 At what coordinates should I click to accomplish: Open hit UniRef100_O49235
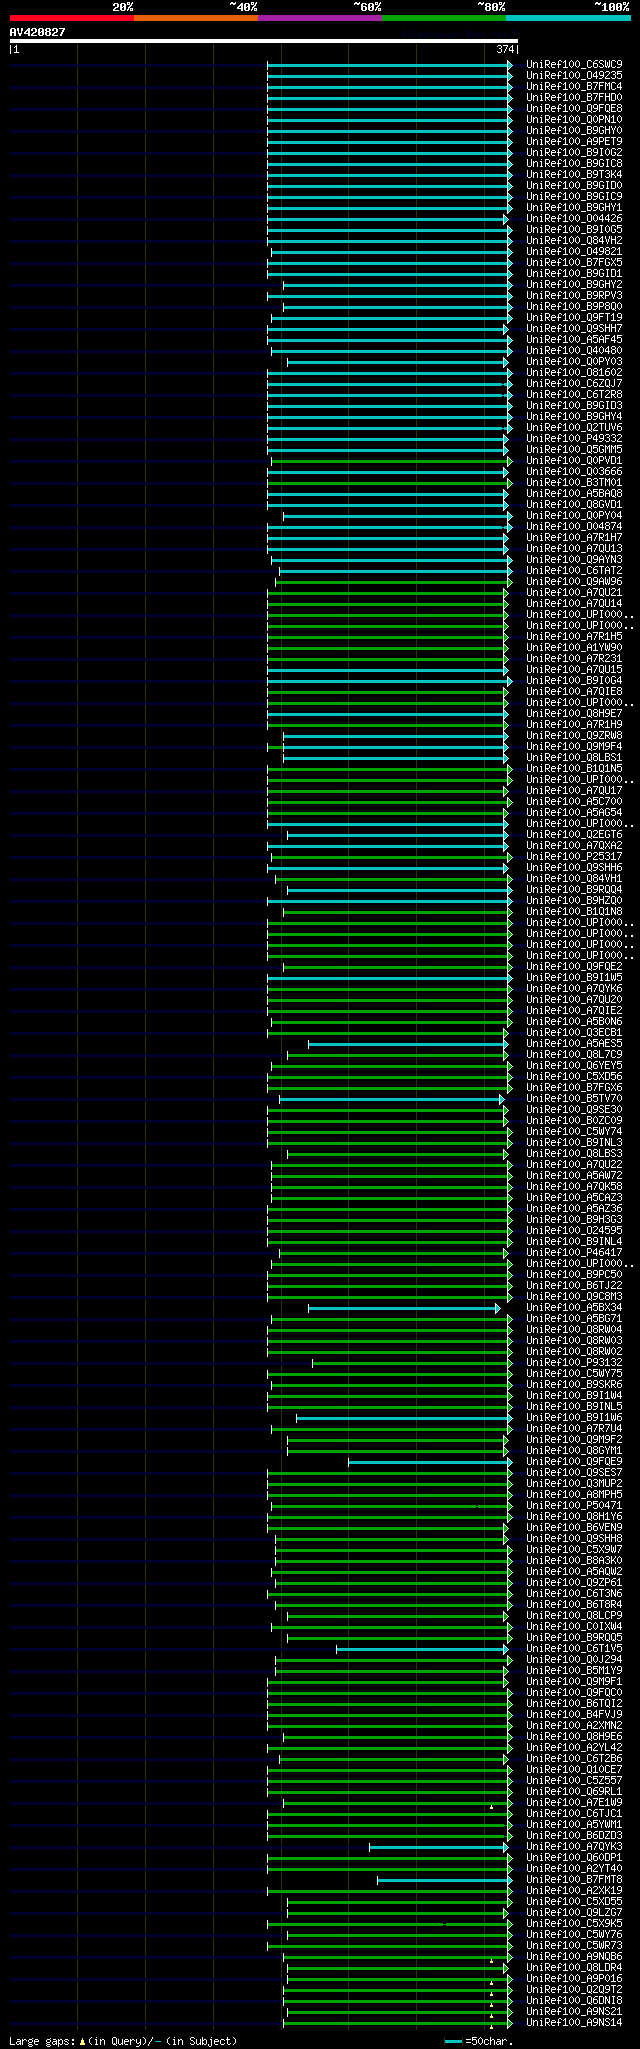pyautogui.click(x=574, y=75)
